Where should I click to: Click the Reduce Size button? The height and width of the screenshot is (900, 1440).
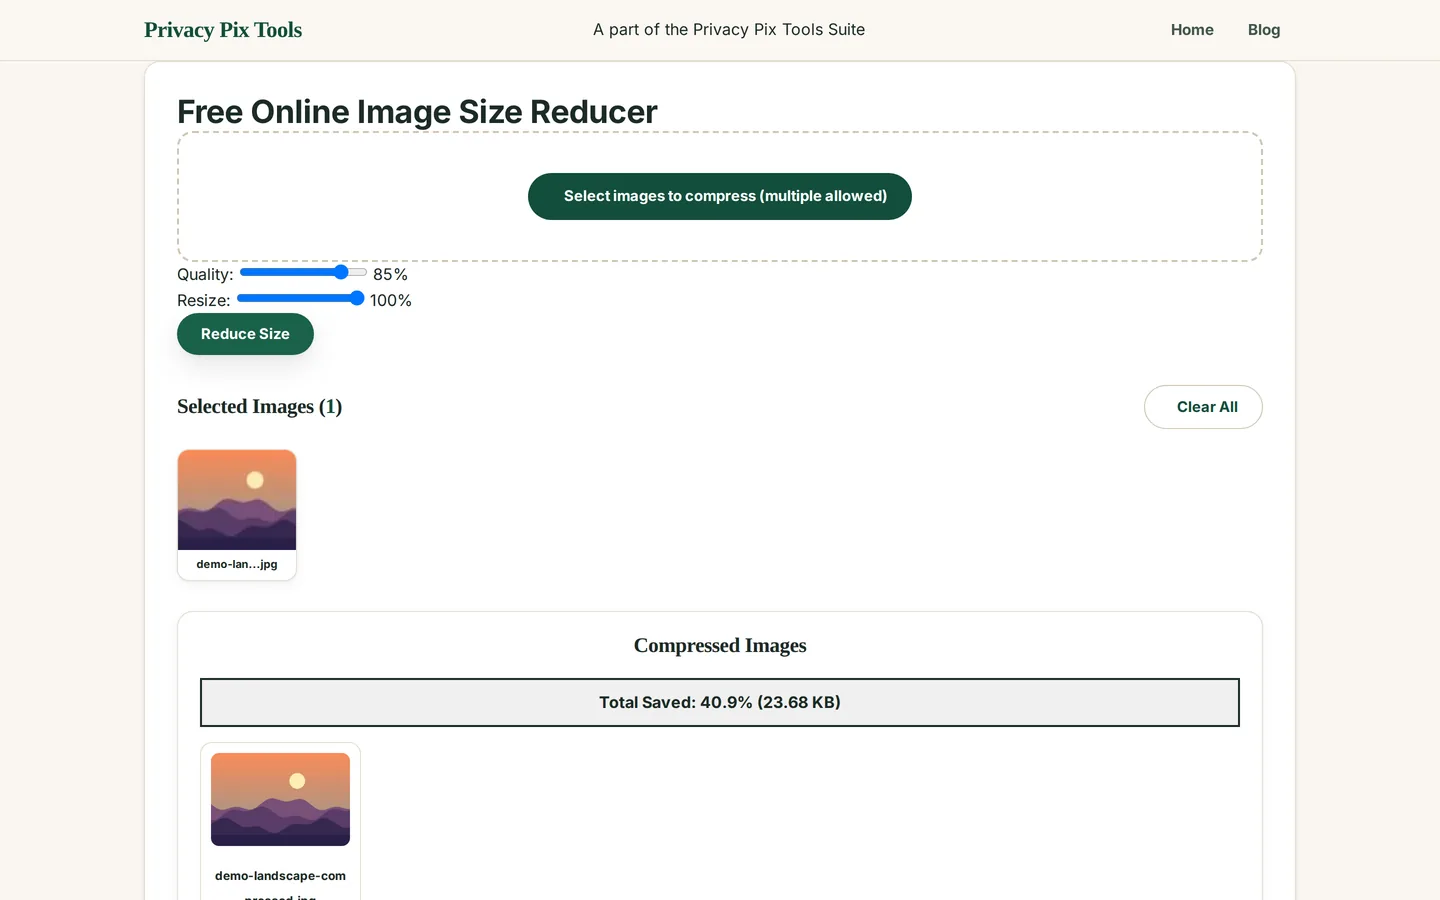click(x=245, y=334)
